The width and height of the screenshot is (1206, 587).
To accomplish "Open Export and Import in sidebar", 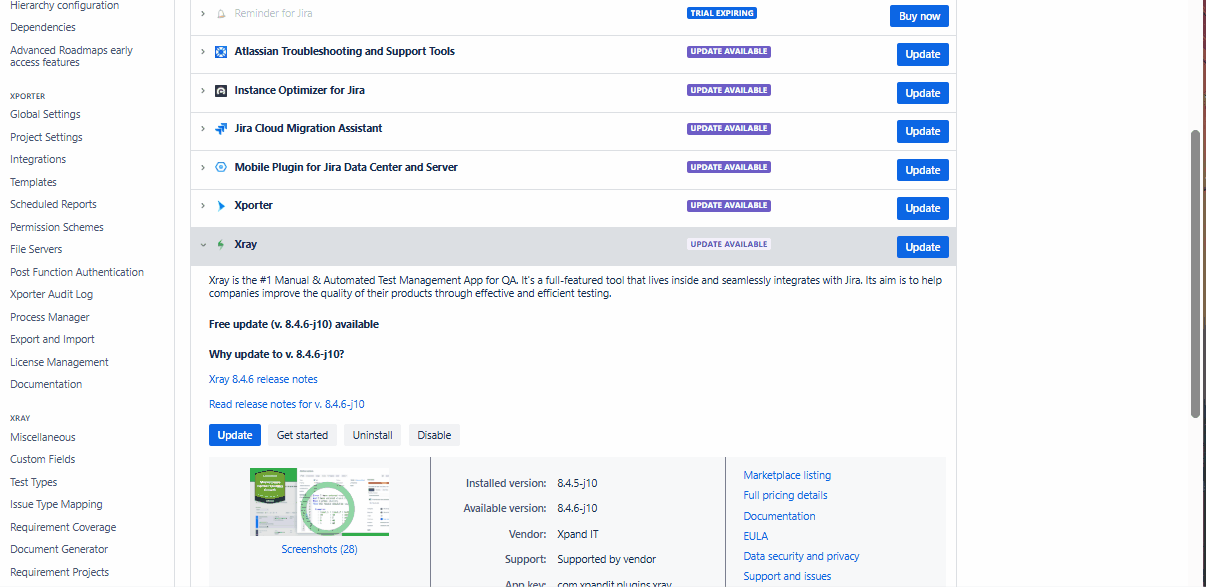I will point(52,339).
